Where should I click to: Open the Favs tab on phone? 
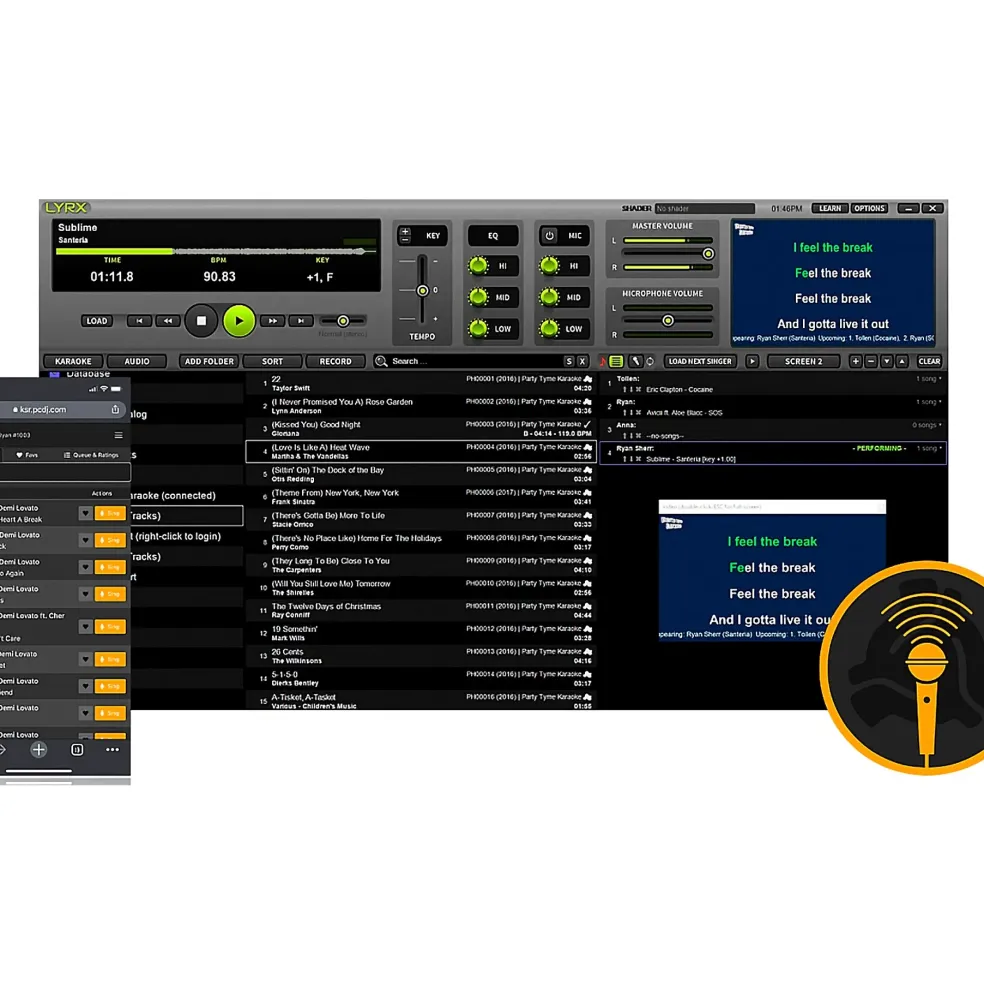(x=27, y=455)
